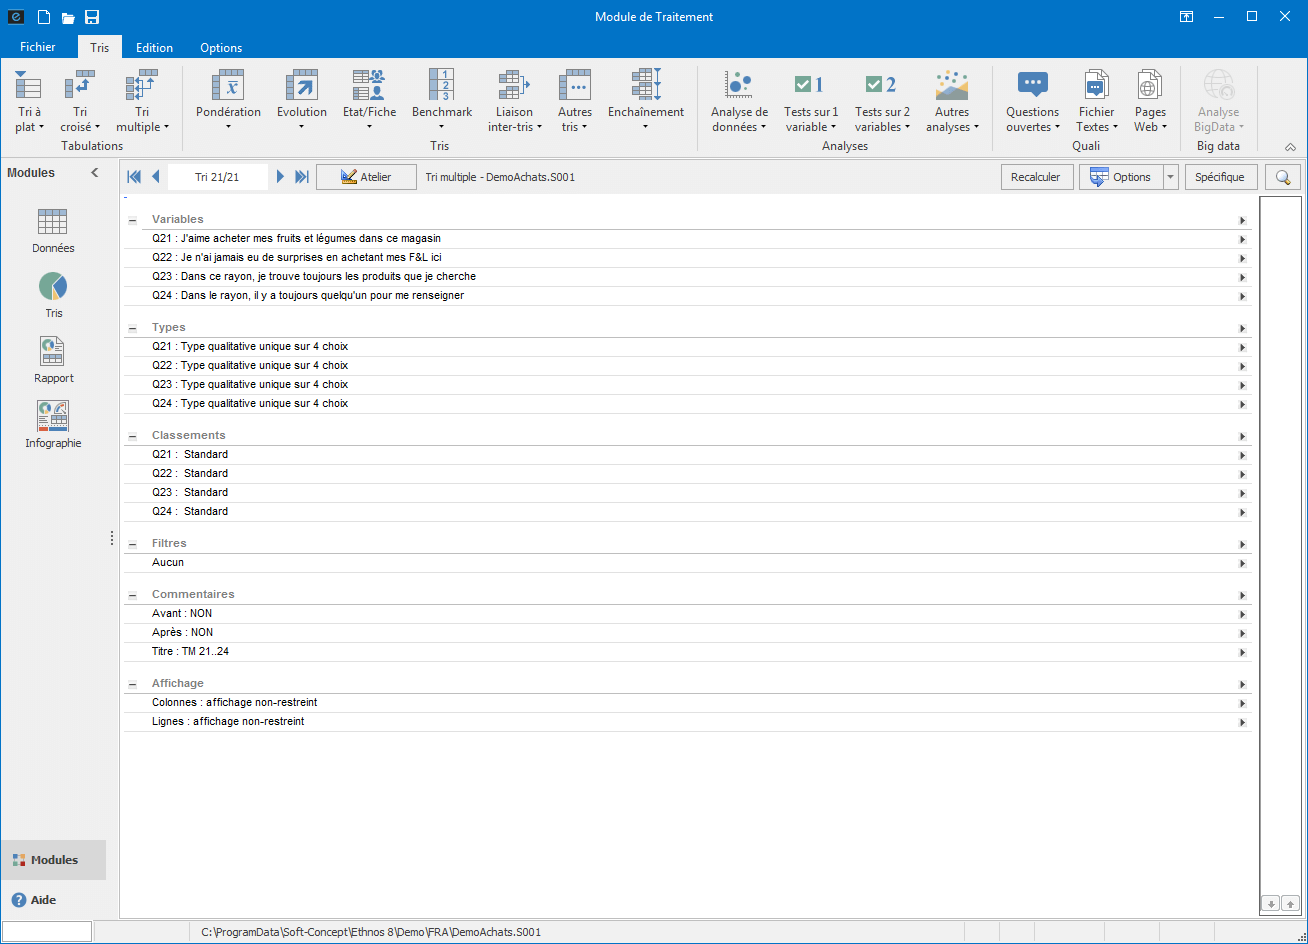
Task: Click the Pondération ribbon icon
Action: point(228,86)
